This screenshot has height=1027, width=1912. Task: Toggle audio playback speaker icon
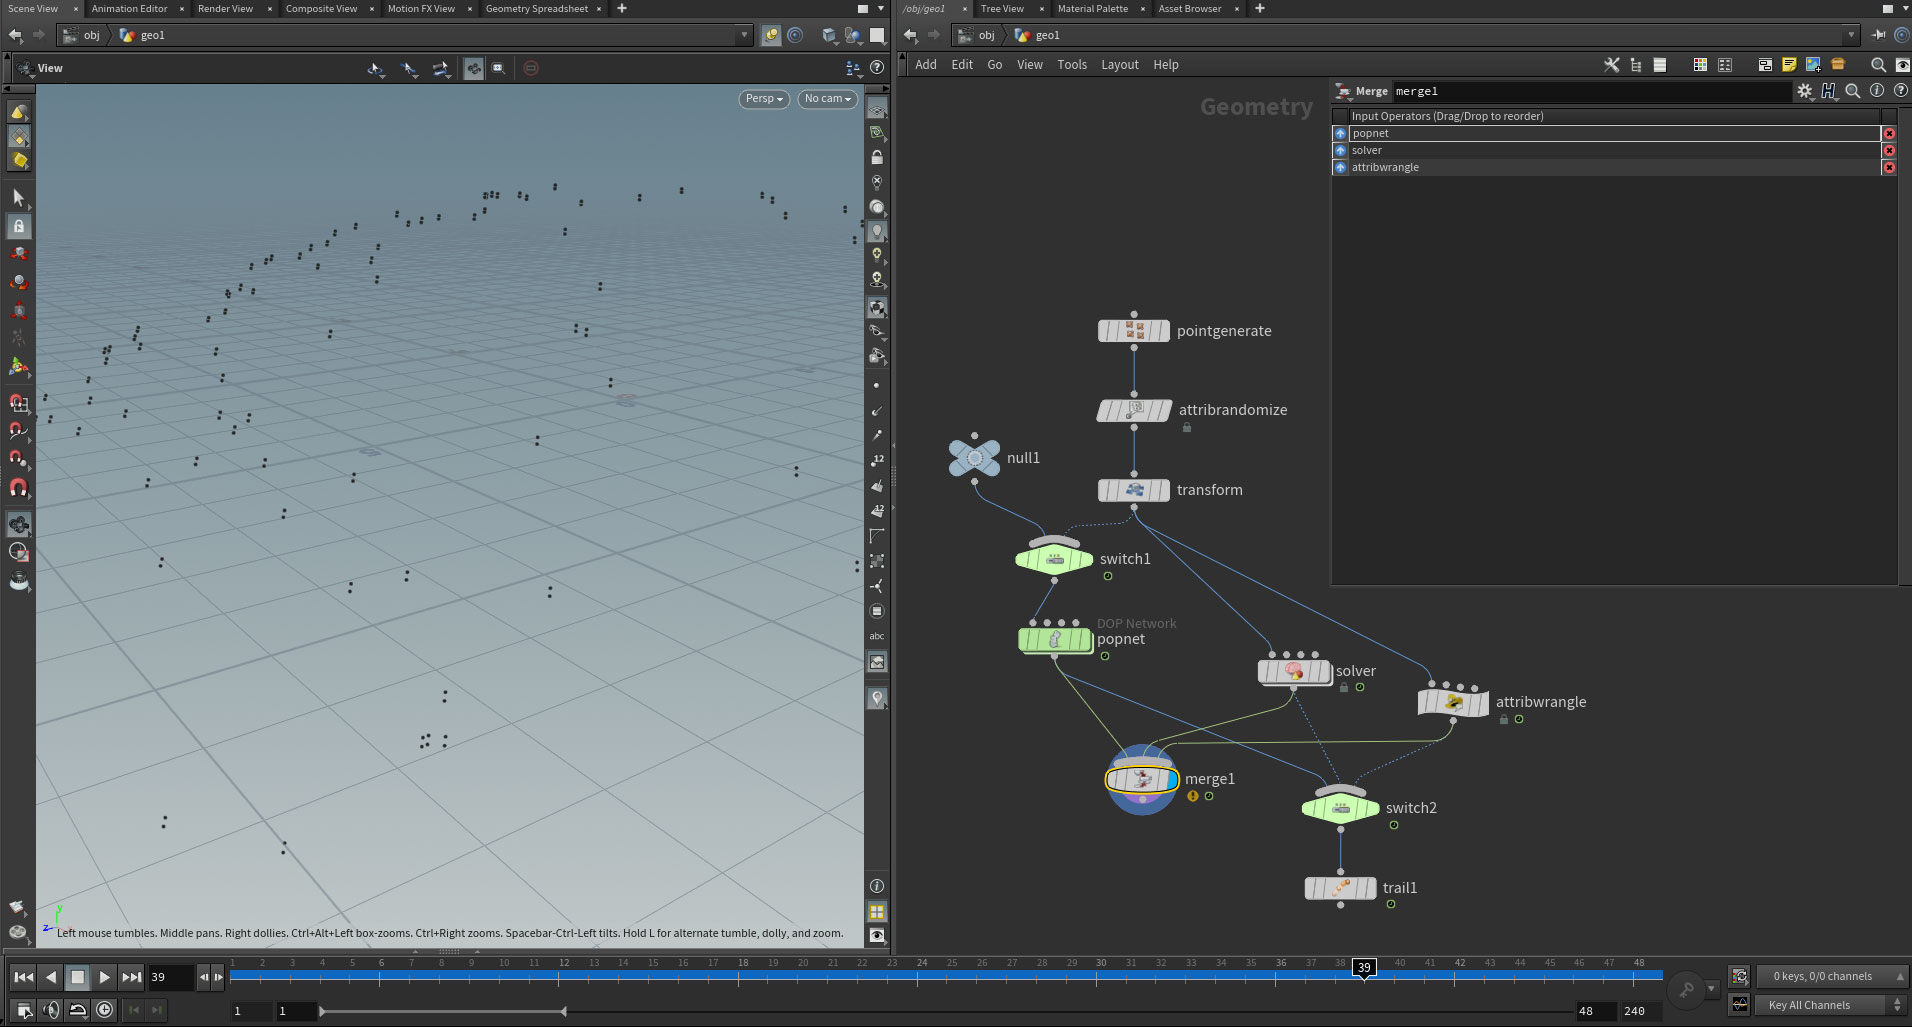(51, 1010)
